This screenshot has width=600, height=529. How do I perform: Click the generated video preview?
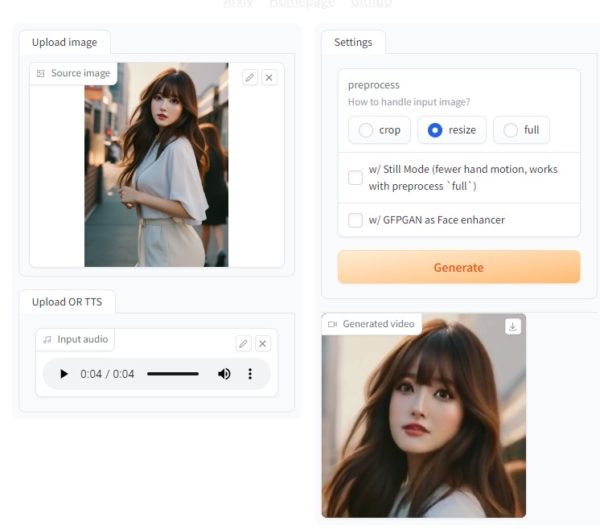423,420
